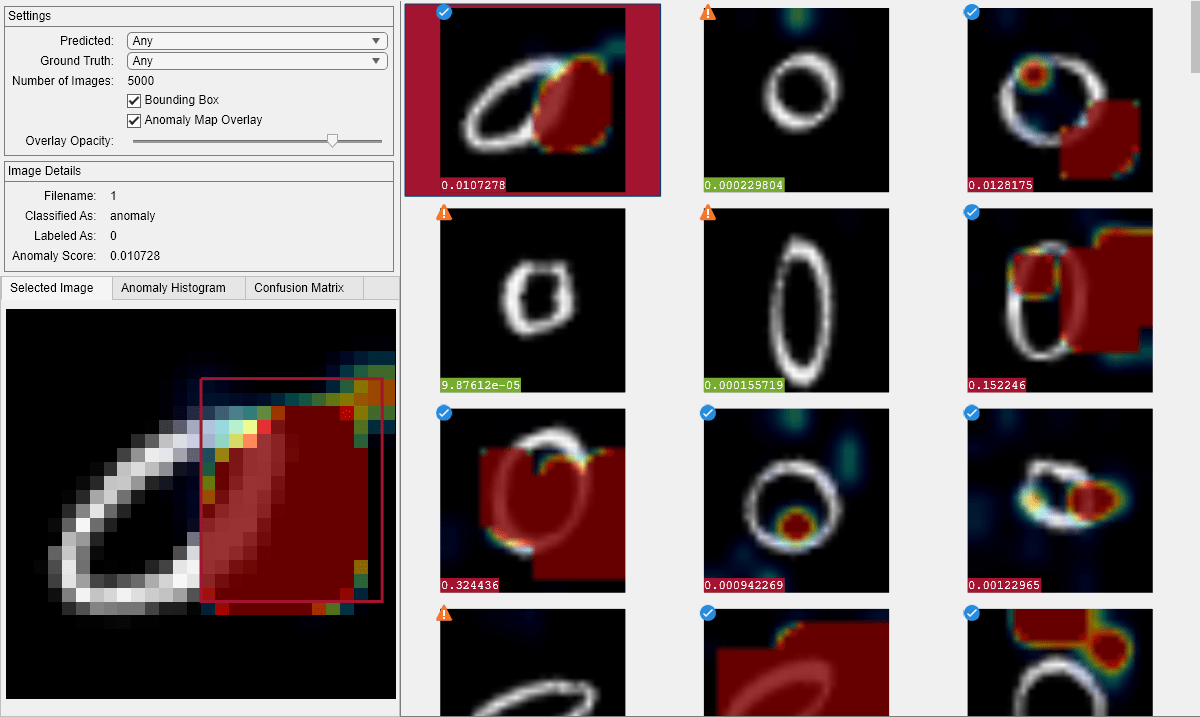
Task: Click orange warning icon on 9.87612e-05 thumbnail
Action: click(444, 212)
